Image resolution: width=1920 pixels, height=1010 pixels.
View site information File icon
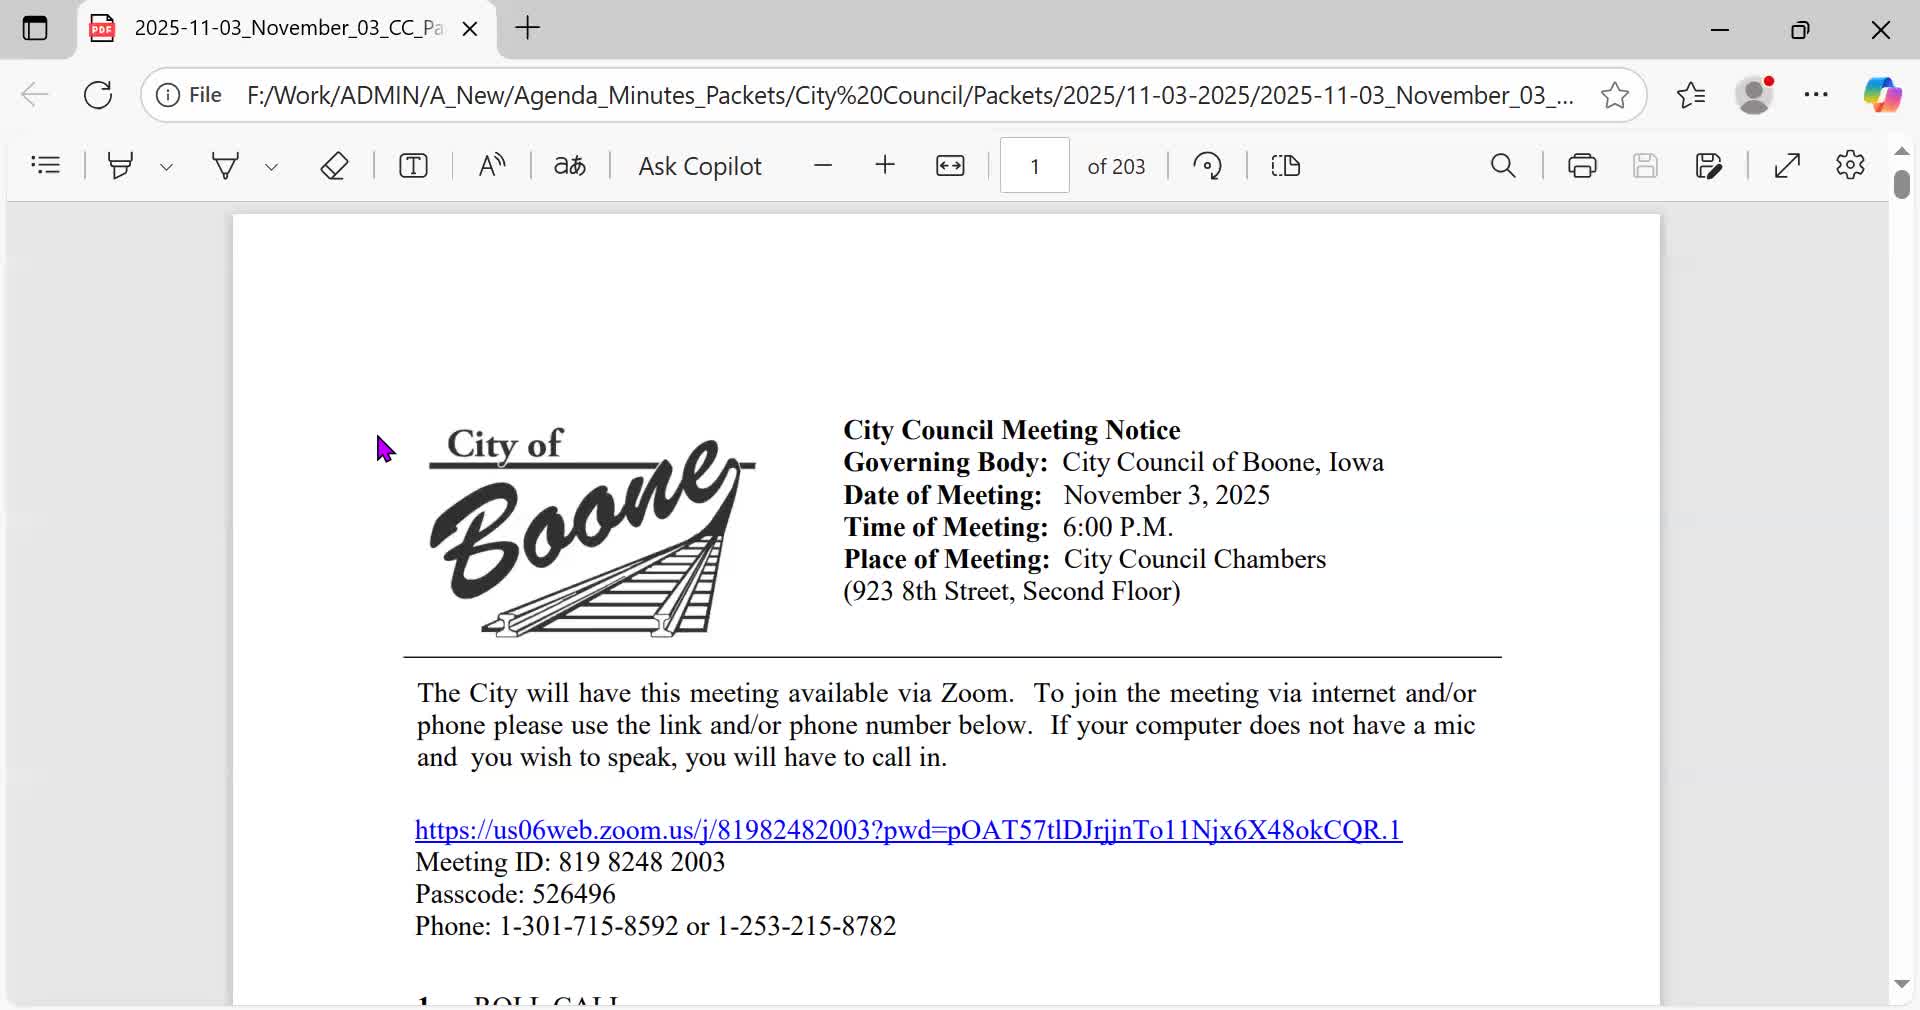[x=189, y=95]
